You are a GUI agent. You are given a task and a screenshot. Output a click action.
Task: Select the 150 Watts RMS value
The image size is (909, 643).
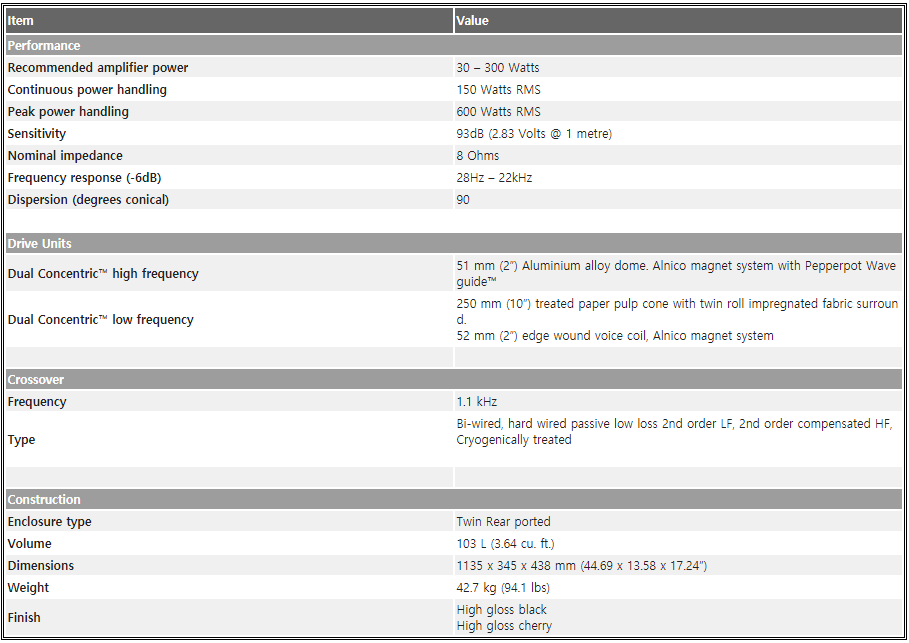(x=499, y=90)
